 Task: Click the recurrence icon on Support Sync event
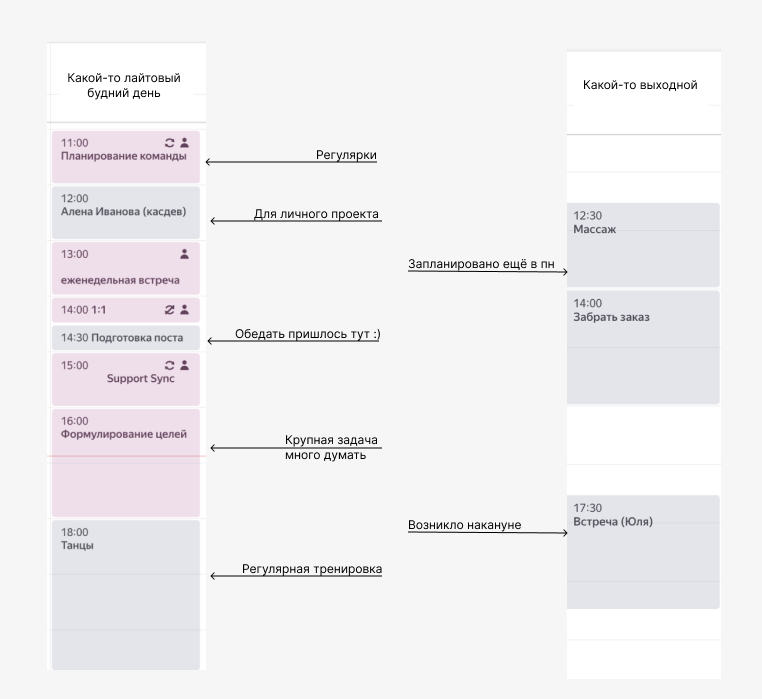[170, 365]
